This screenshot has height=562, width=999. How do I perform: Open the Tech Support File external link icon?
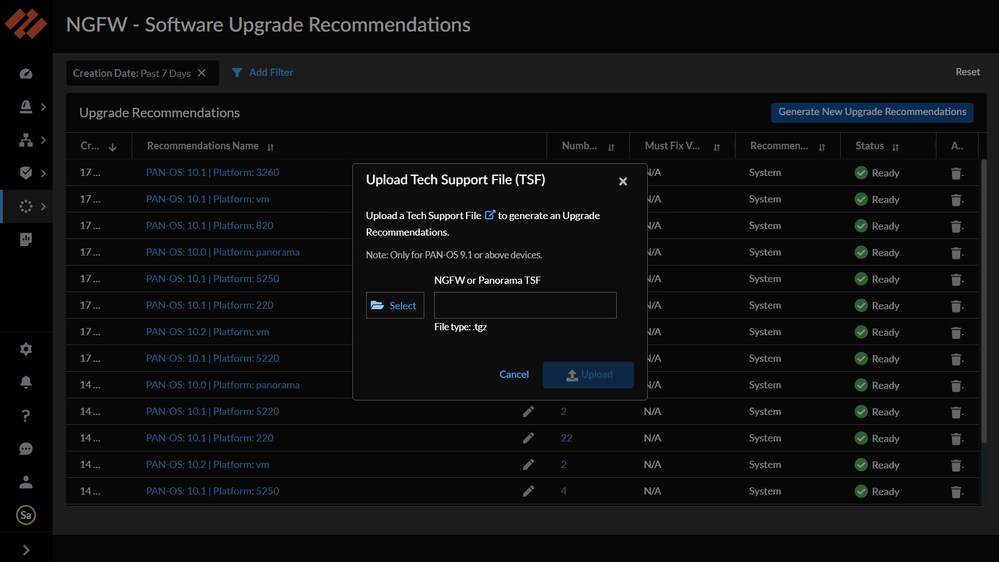490,215
